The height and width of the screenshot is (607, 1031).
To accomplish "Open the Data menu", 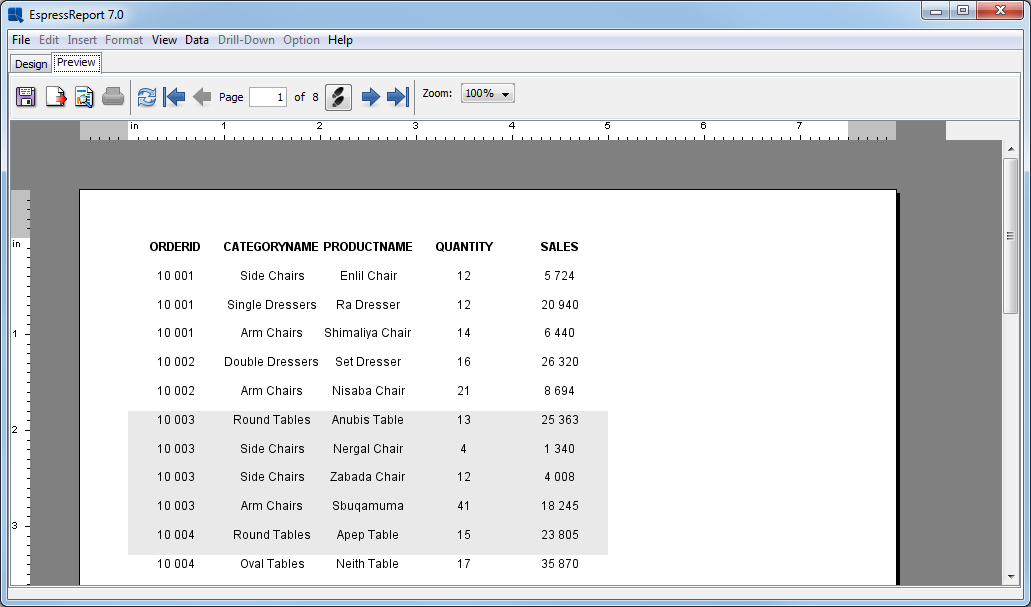I will [x=197, y=40].
